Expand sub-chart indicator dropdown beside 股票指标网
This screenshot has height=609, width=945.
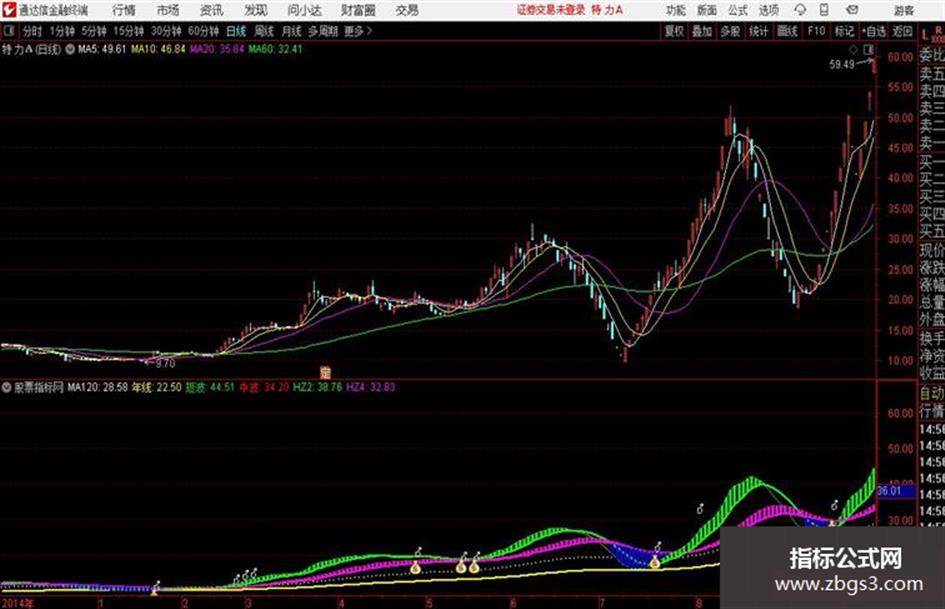click(6, 387)
